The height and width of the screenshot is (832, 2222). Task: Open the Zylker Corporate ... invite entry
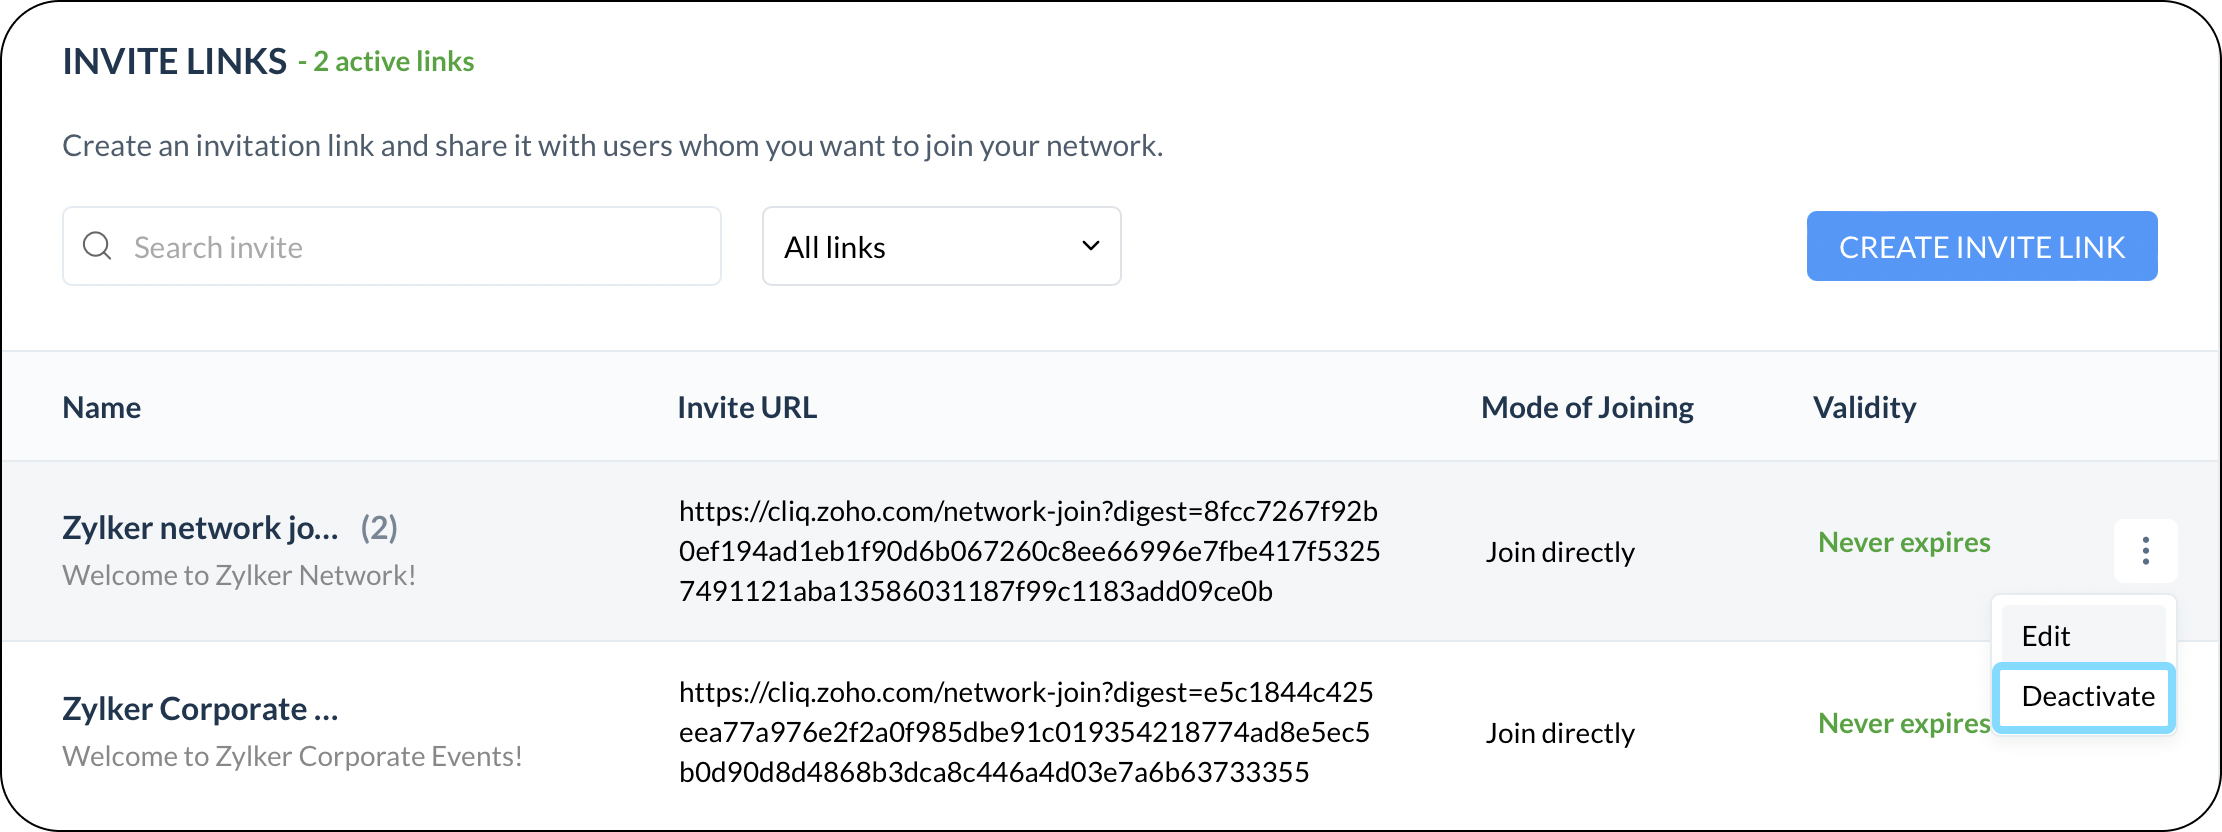(200, 709)
